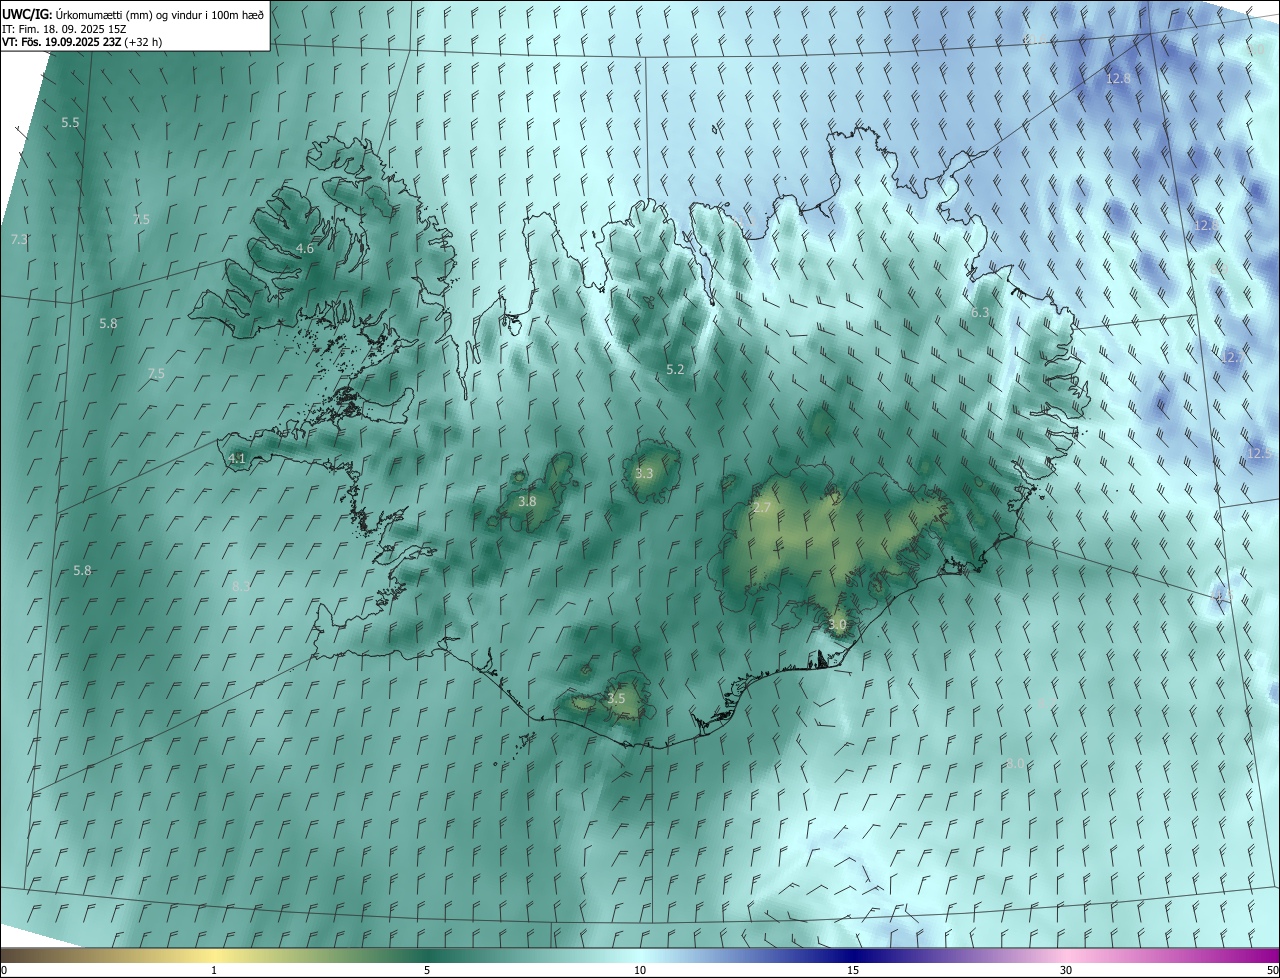Click the 12.5 value label over the sea

1259,453
